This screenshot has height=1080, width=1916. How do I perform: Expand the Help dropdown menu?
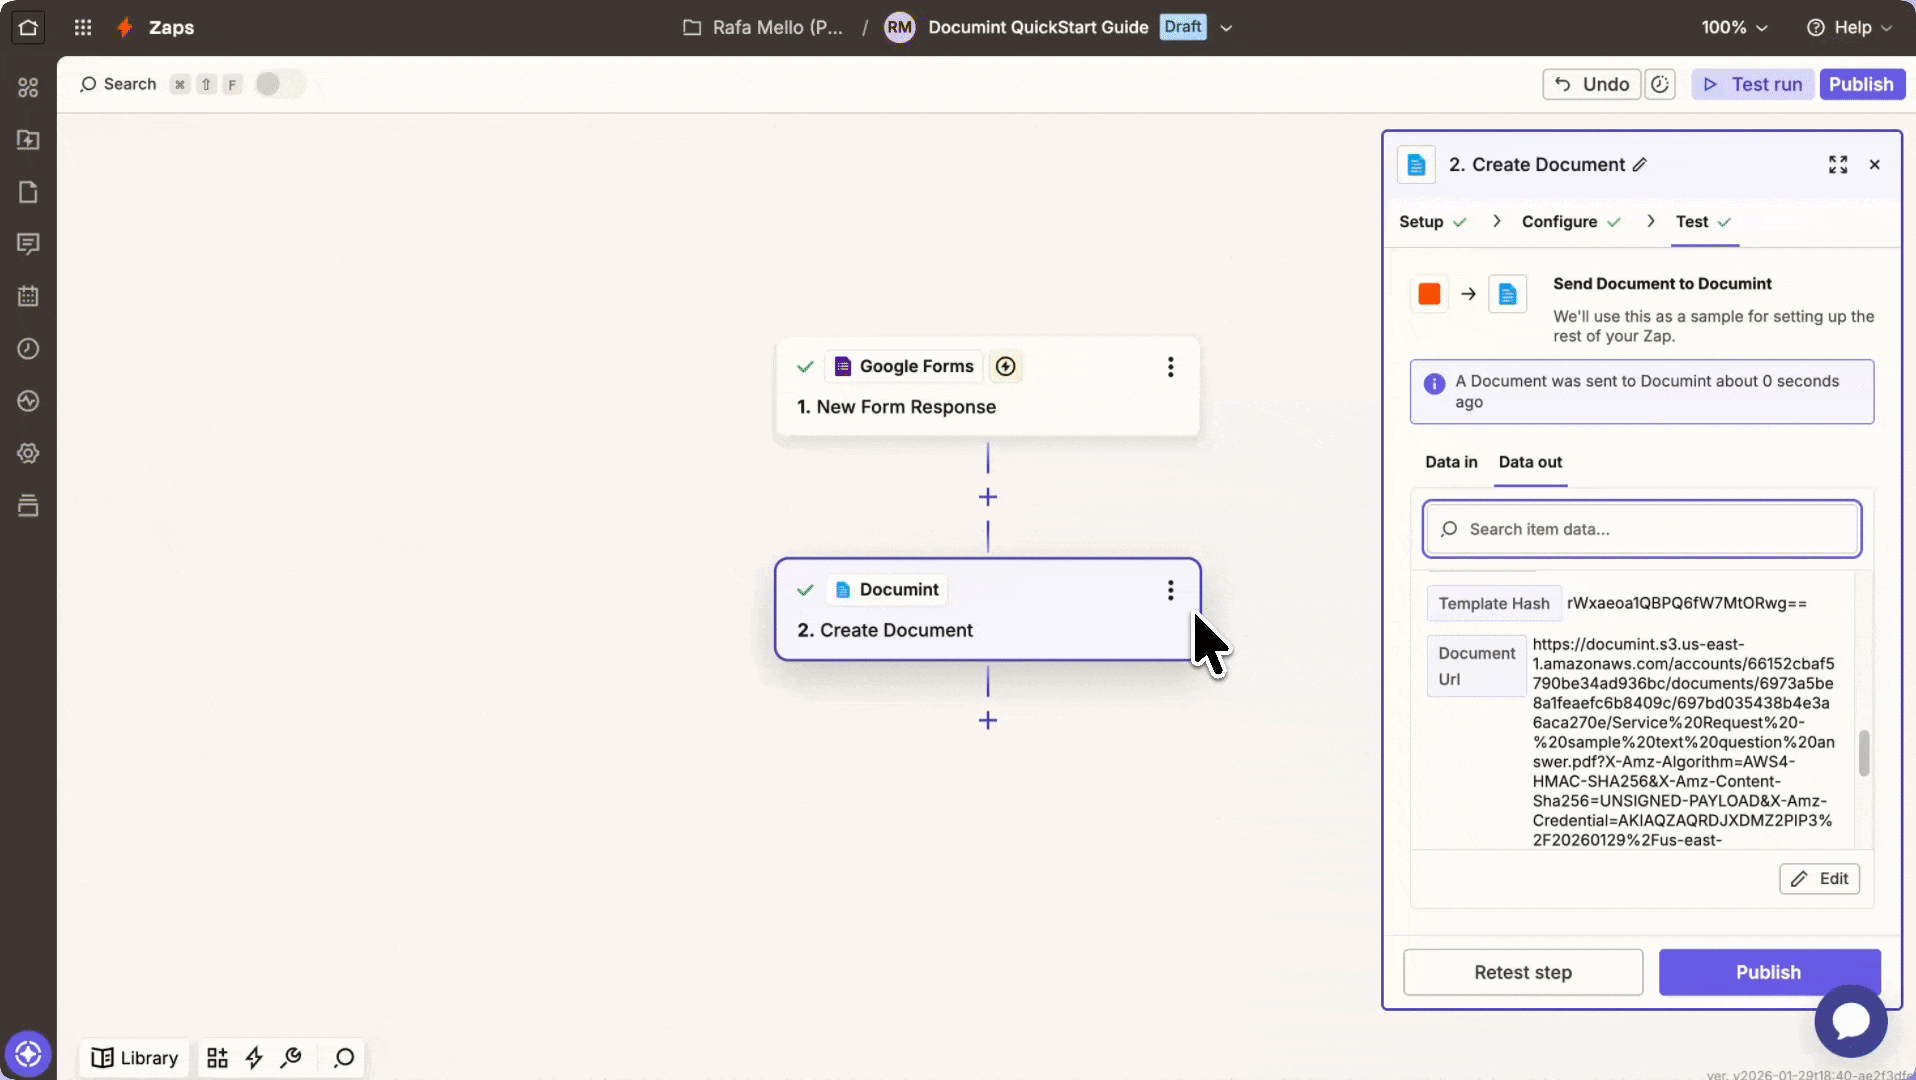[1850, 28]
